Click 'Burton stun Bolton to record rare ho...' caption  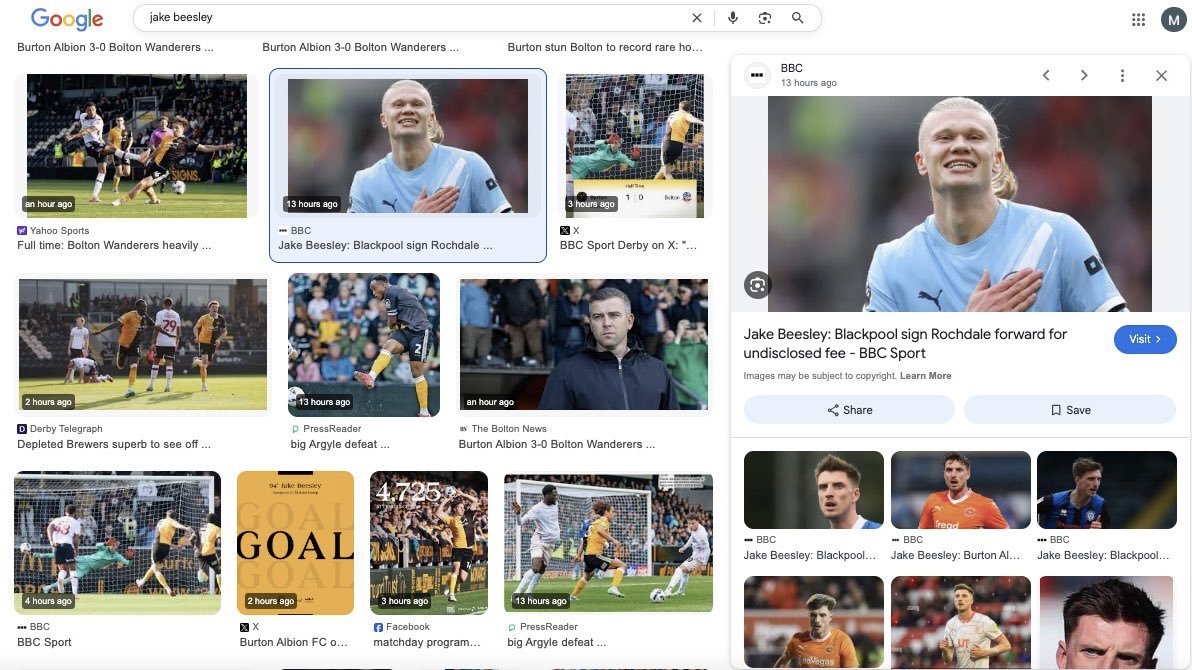tap(605, 47)
